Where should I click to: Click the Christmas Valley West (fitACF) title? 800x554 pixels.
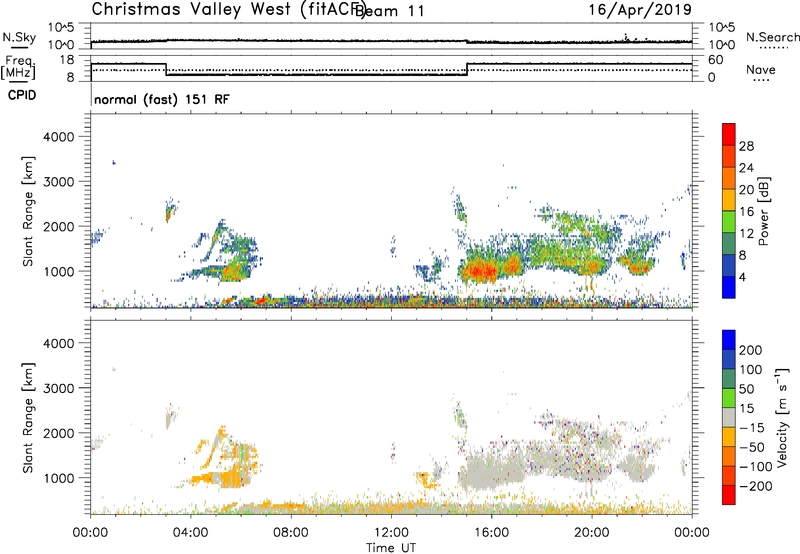[228, 10]
